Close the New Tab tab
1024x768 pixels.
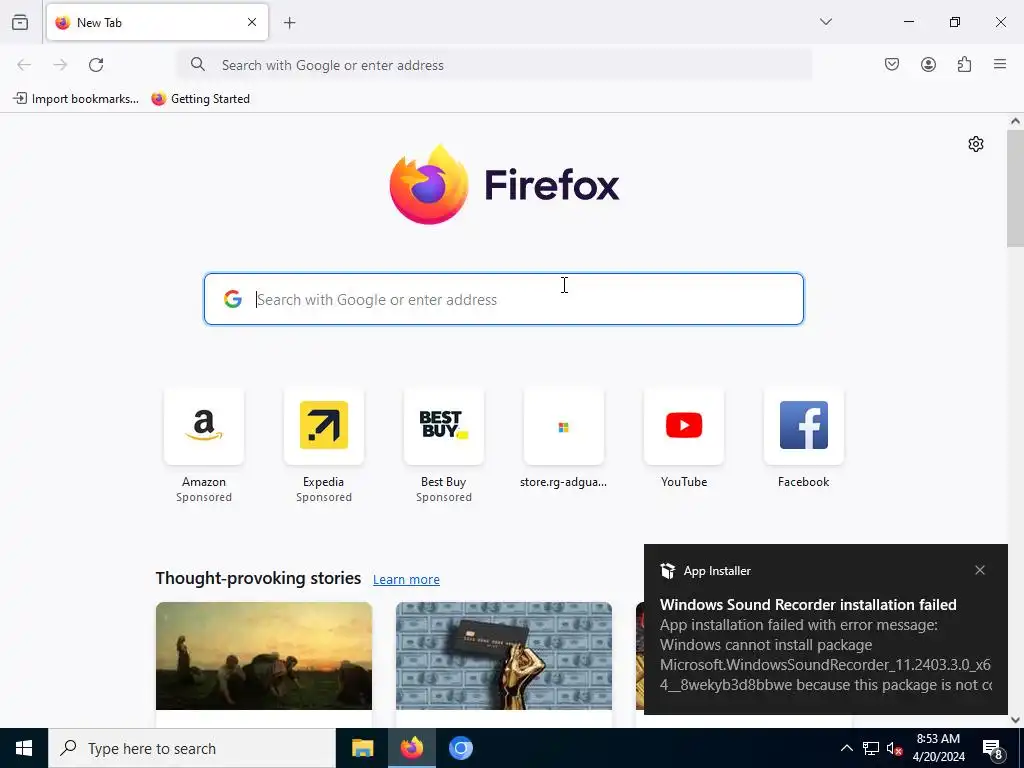click(252, 22)
